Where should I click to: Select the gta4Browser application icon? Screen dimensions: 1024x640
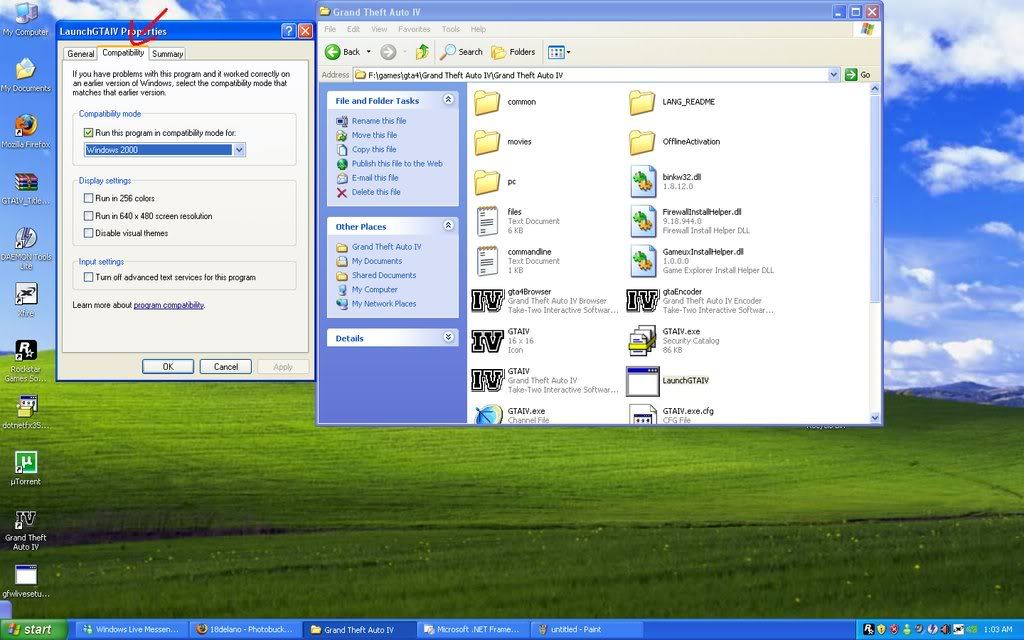coord(487,301)
